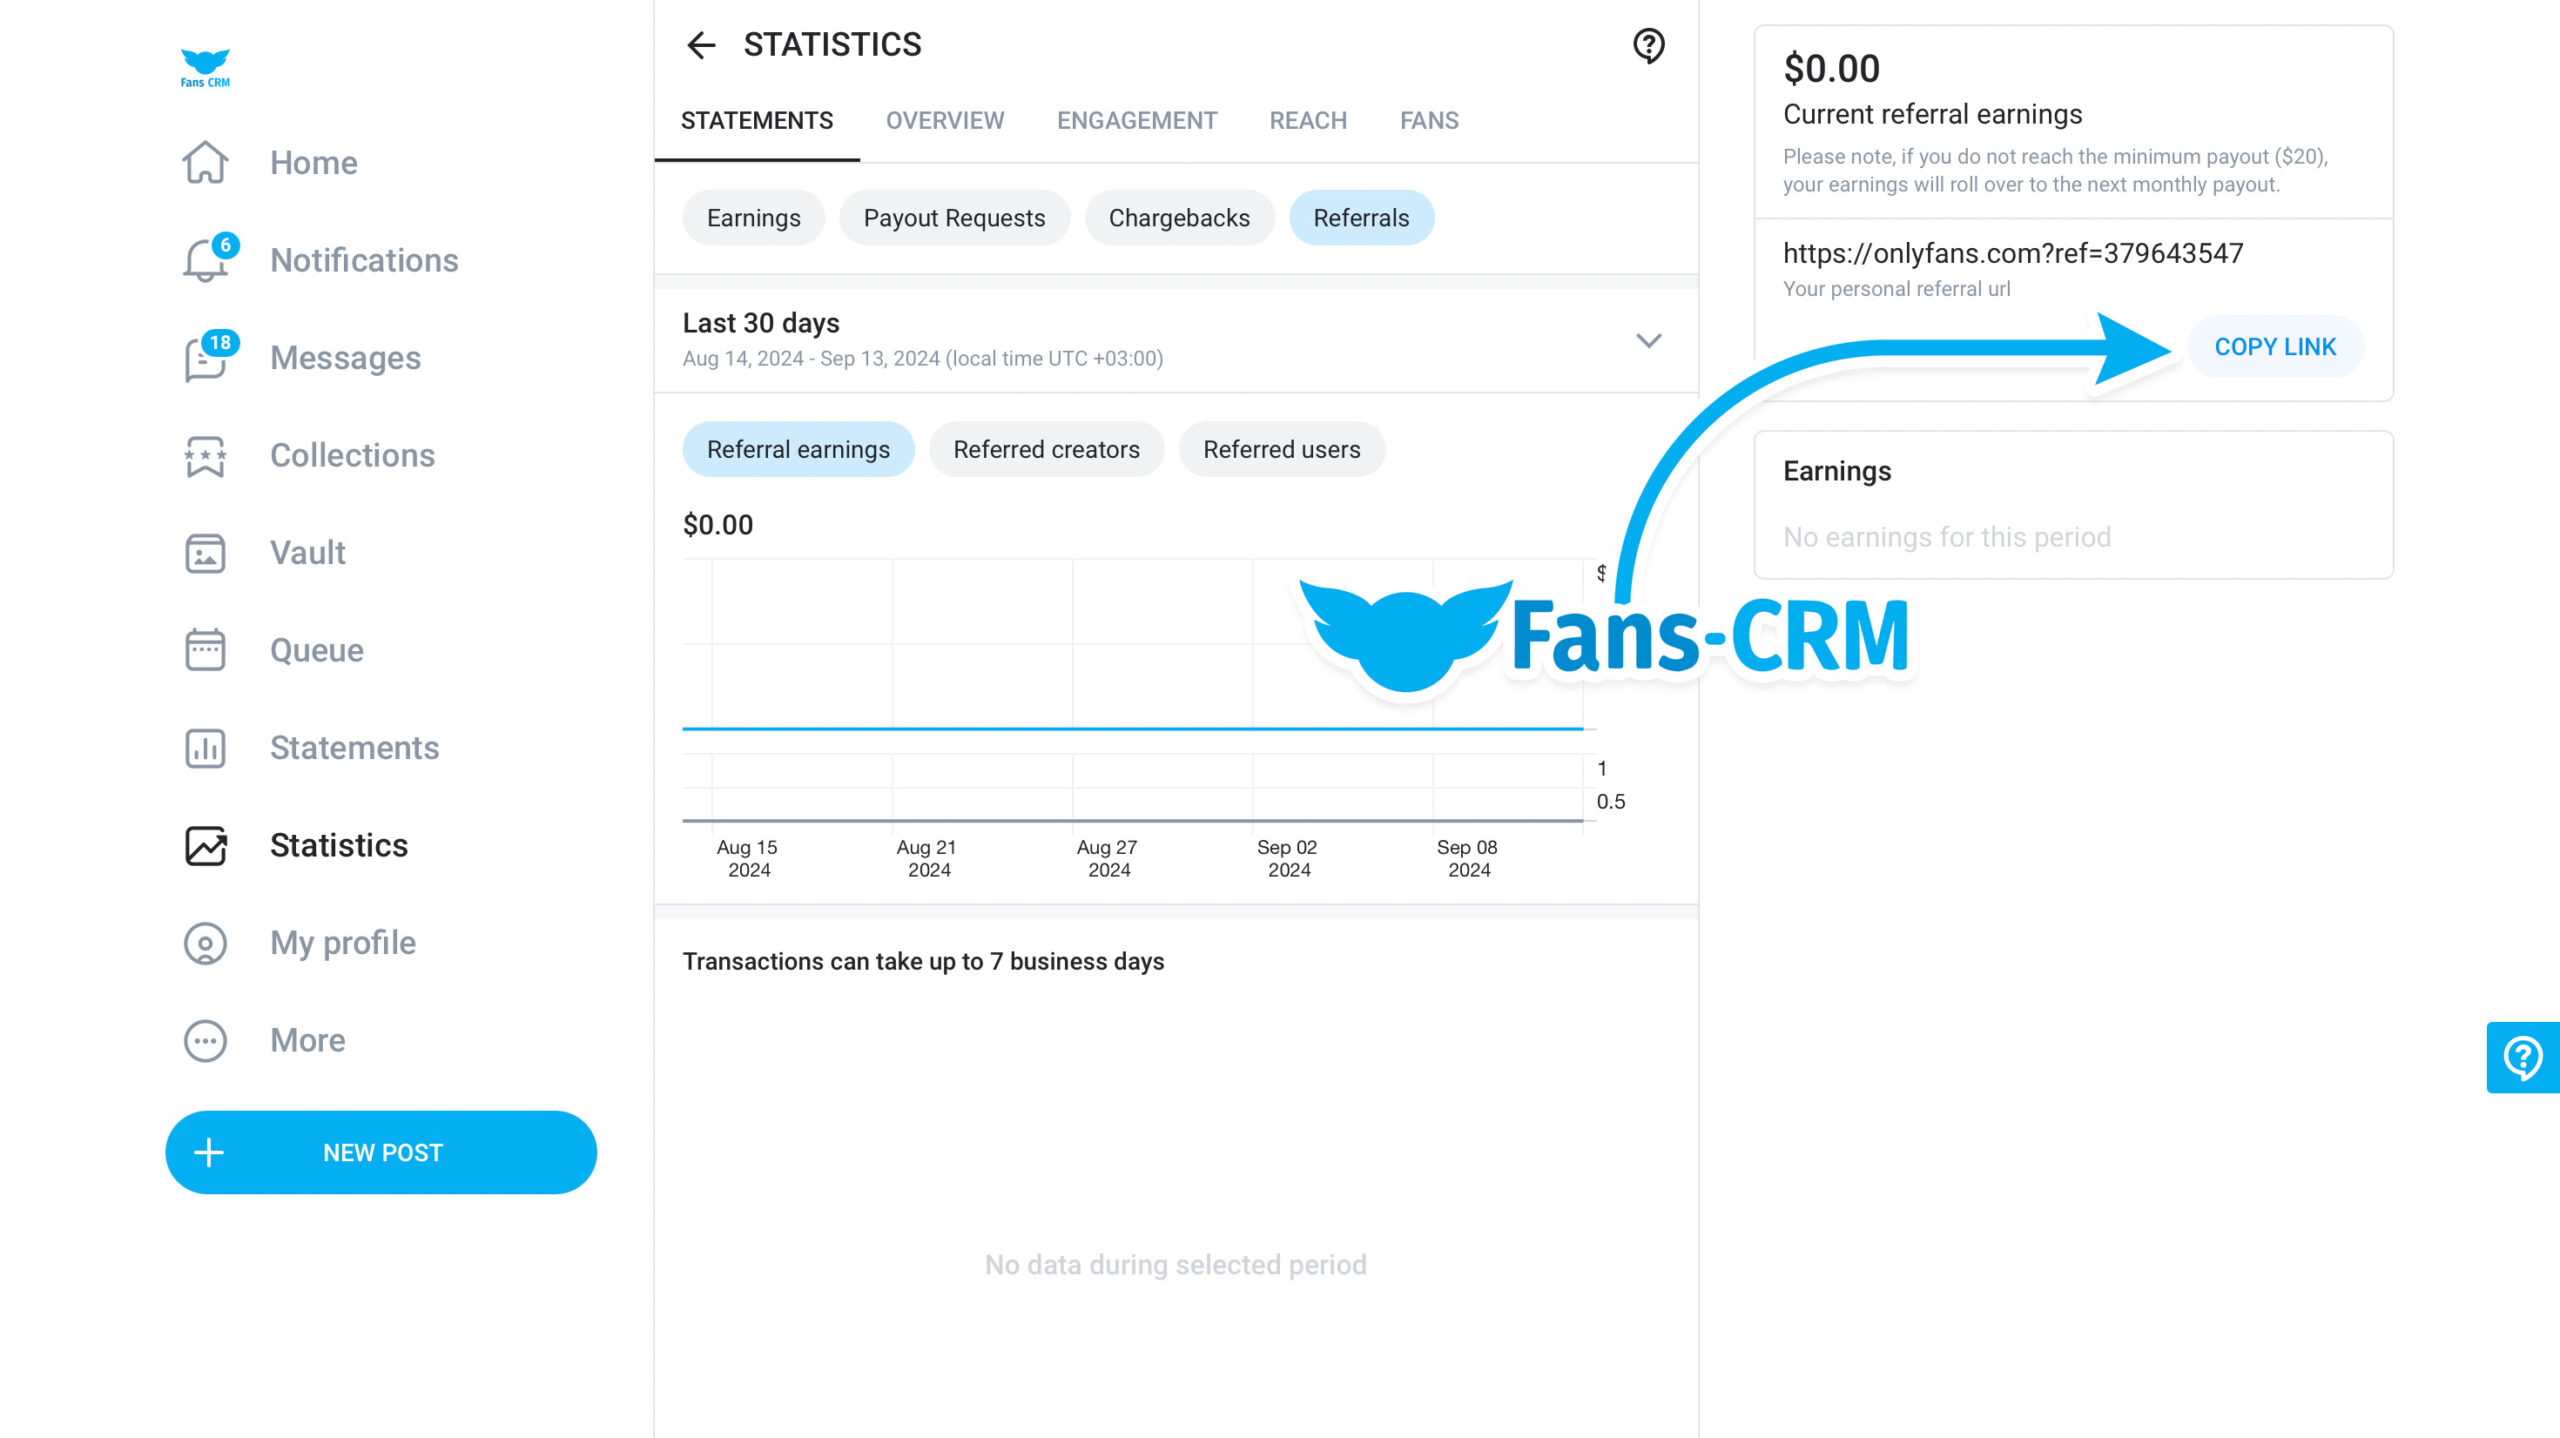Go to Home in sidebar
2560x1438 pixels.
tap(313, 162)
